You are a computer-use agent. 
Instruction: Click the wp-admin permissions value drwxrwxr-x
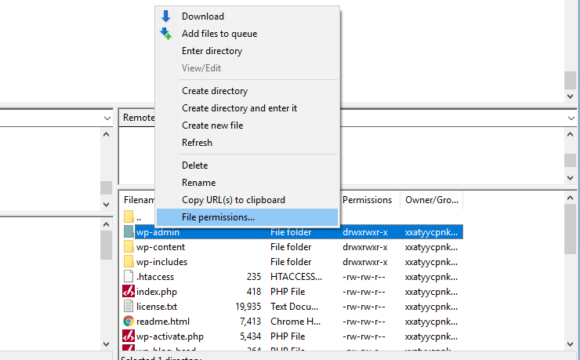click(x=365, y=232)
